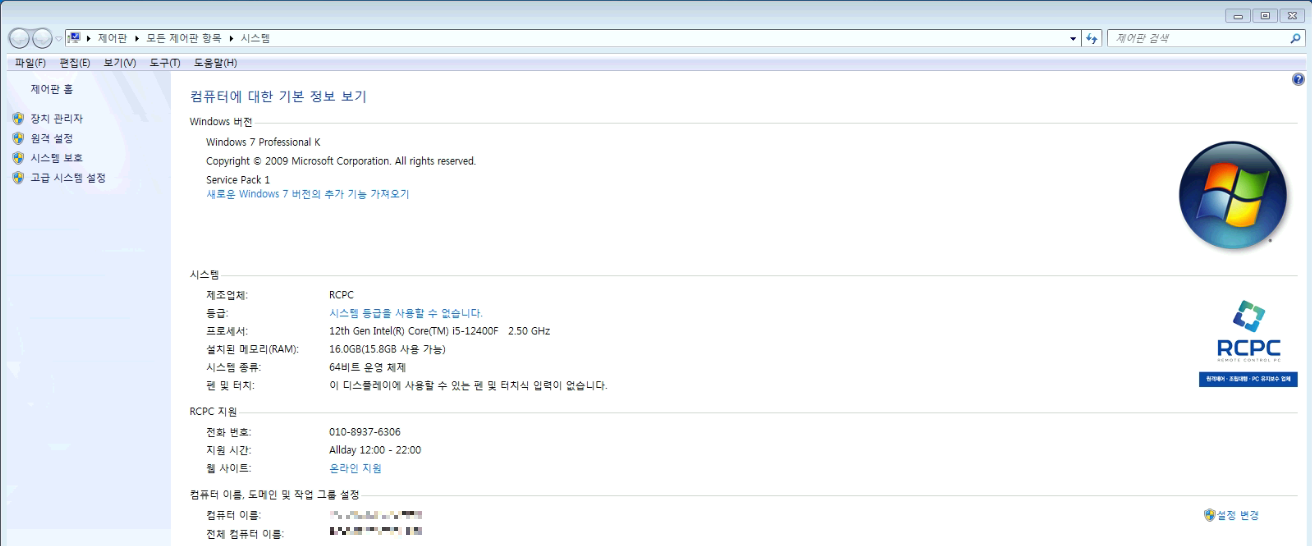Click the Allday 12:00 - 22:00 support hours
The width and height of the screenshot is (1312, 546).
coord(375,450)
